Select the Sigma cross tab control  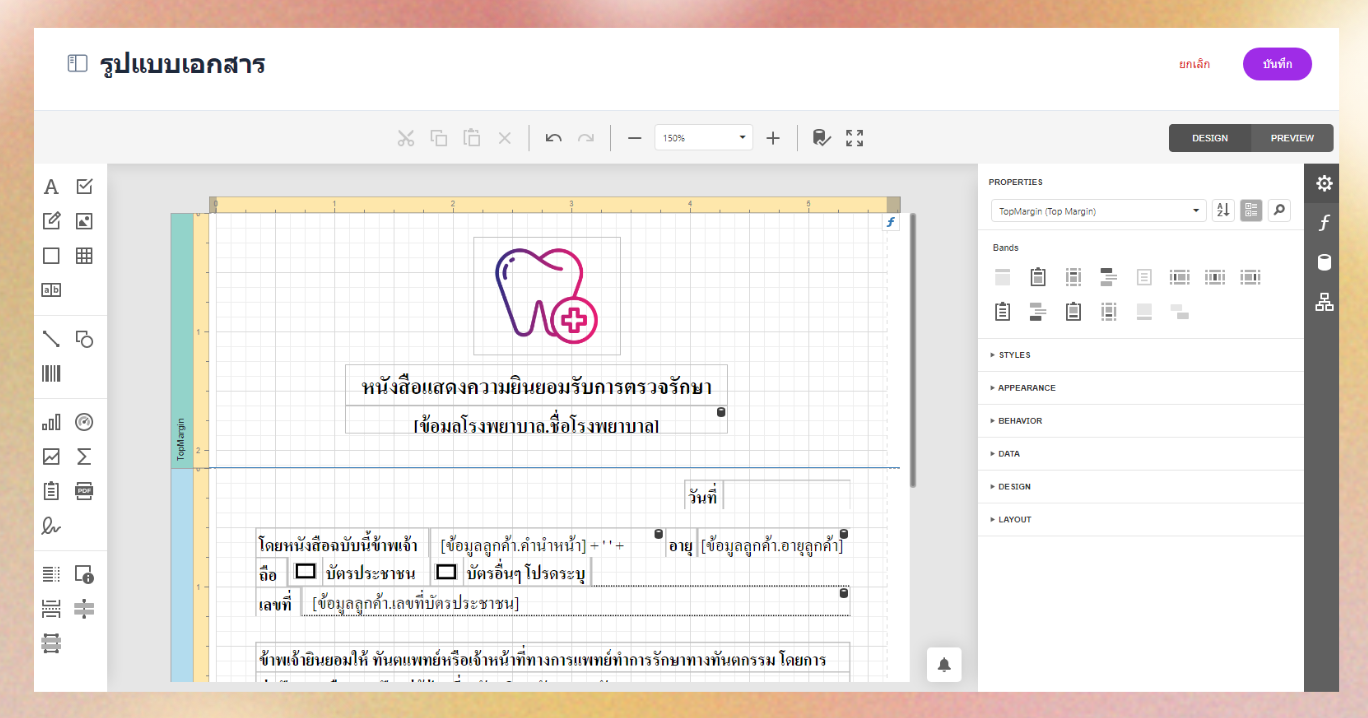84,456
